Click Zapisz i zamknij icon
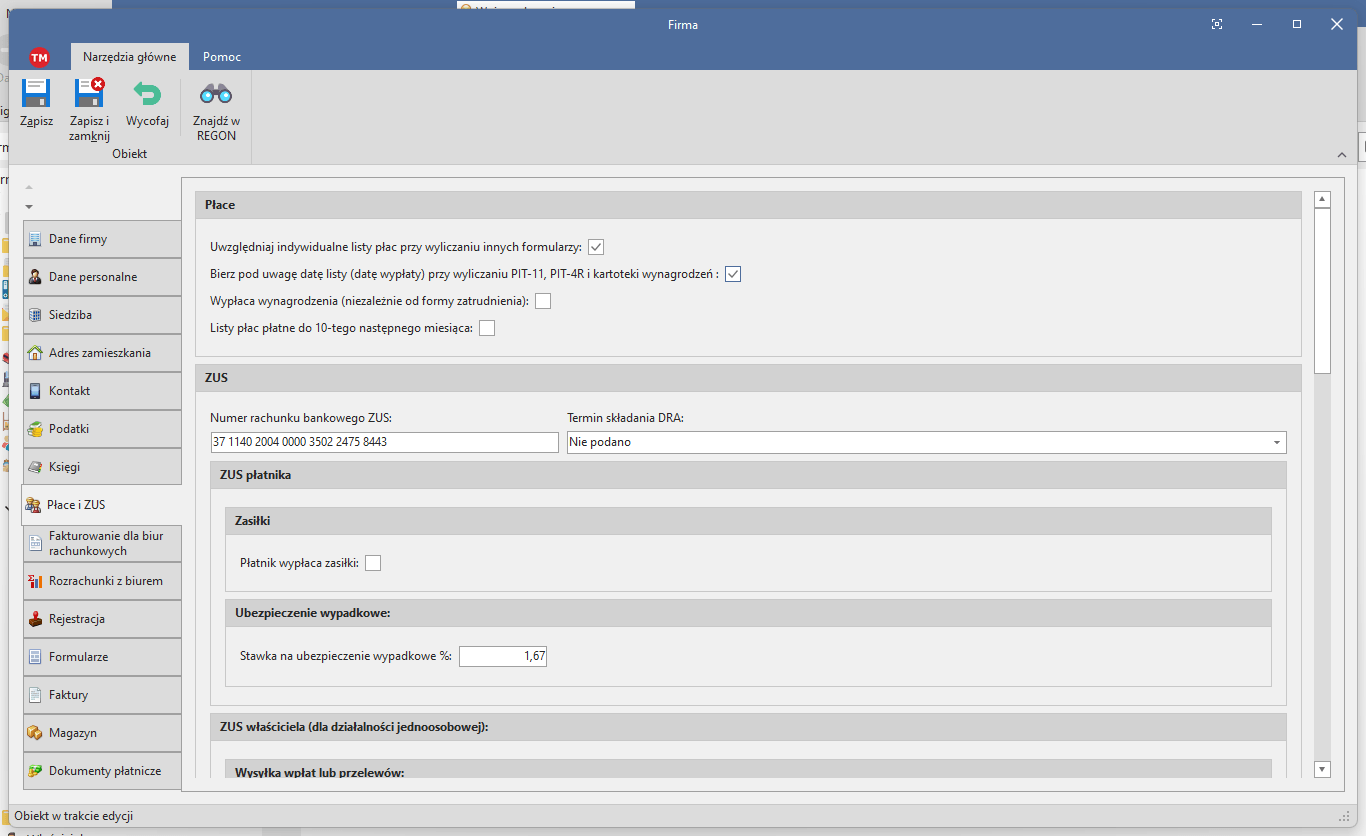This screenshot has height=836, width=1366. pyautogui.click(x=89, y=94)
